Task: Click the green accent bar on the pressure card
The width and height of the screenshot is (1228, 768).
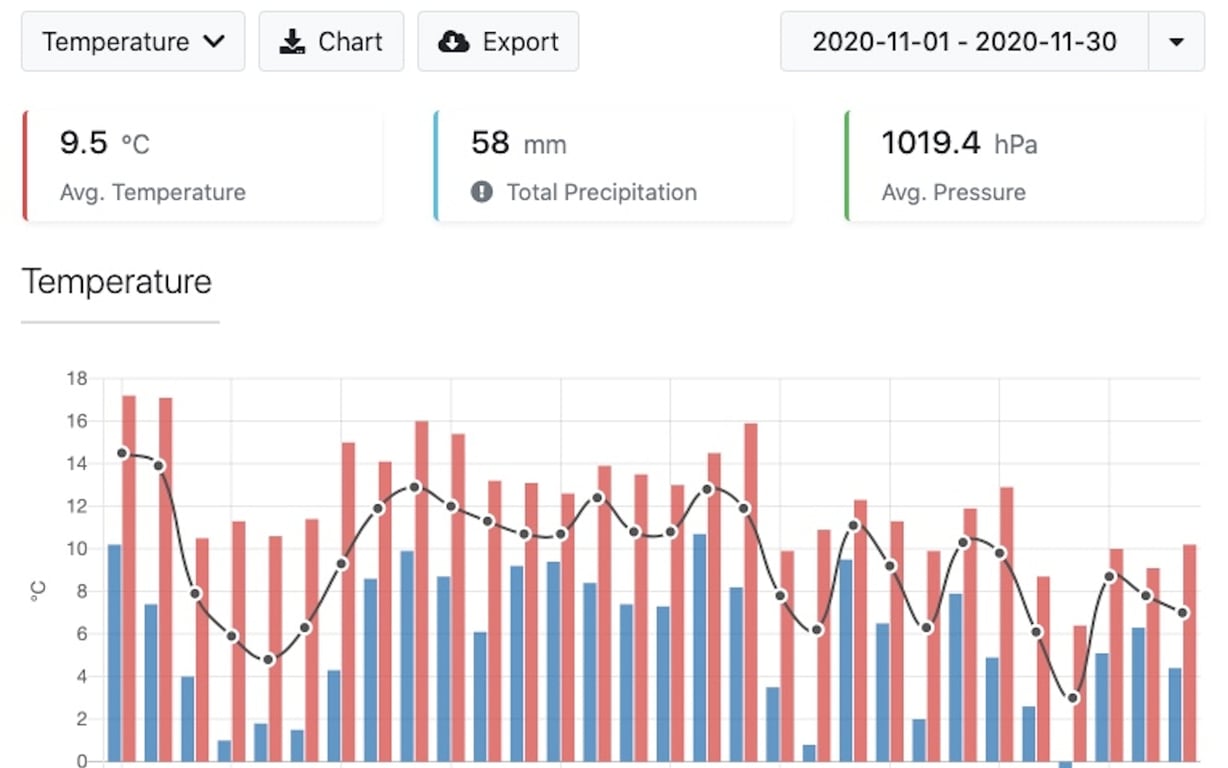Action: tap(845, 163)
